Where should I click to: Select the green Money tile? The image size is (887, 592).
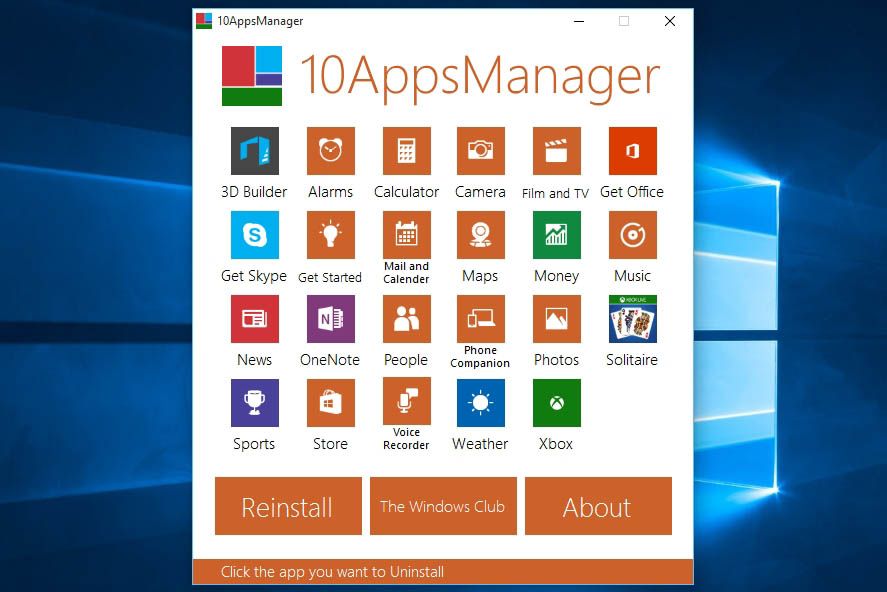click(x=557, y=235)
